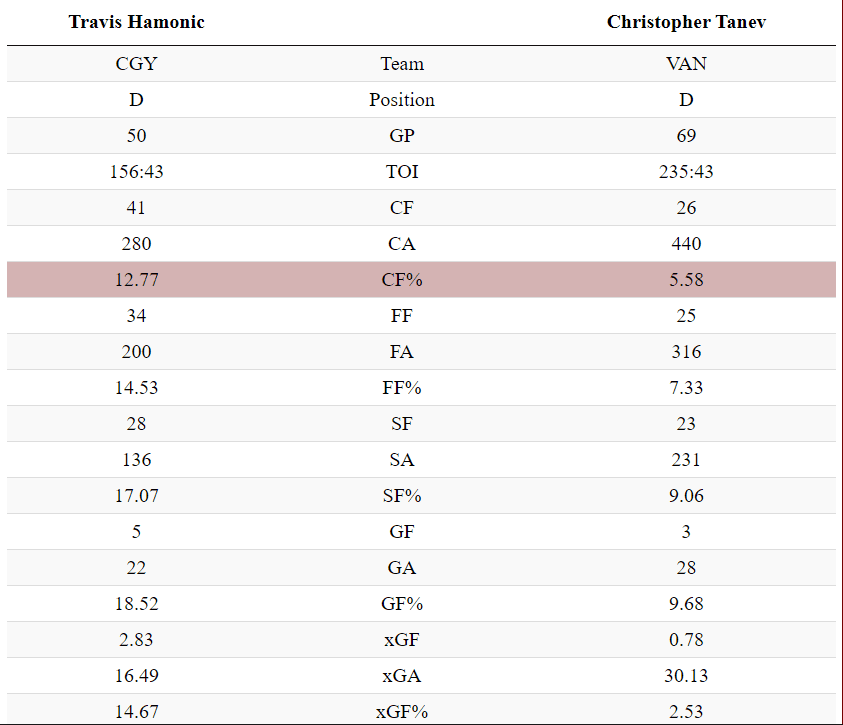The width and height of the screenshot is (843, 725).
Task: Click the Christopher Tanev column header
Action: [686, 22]
